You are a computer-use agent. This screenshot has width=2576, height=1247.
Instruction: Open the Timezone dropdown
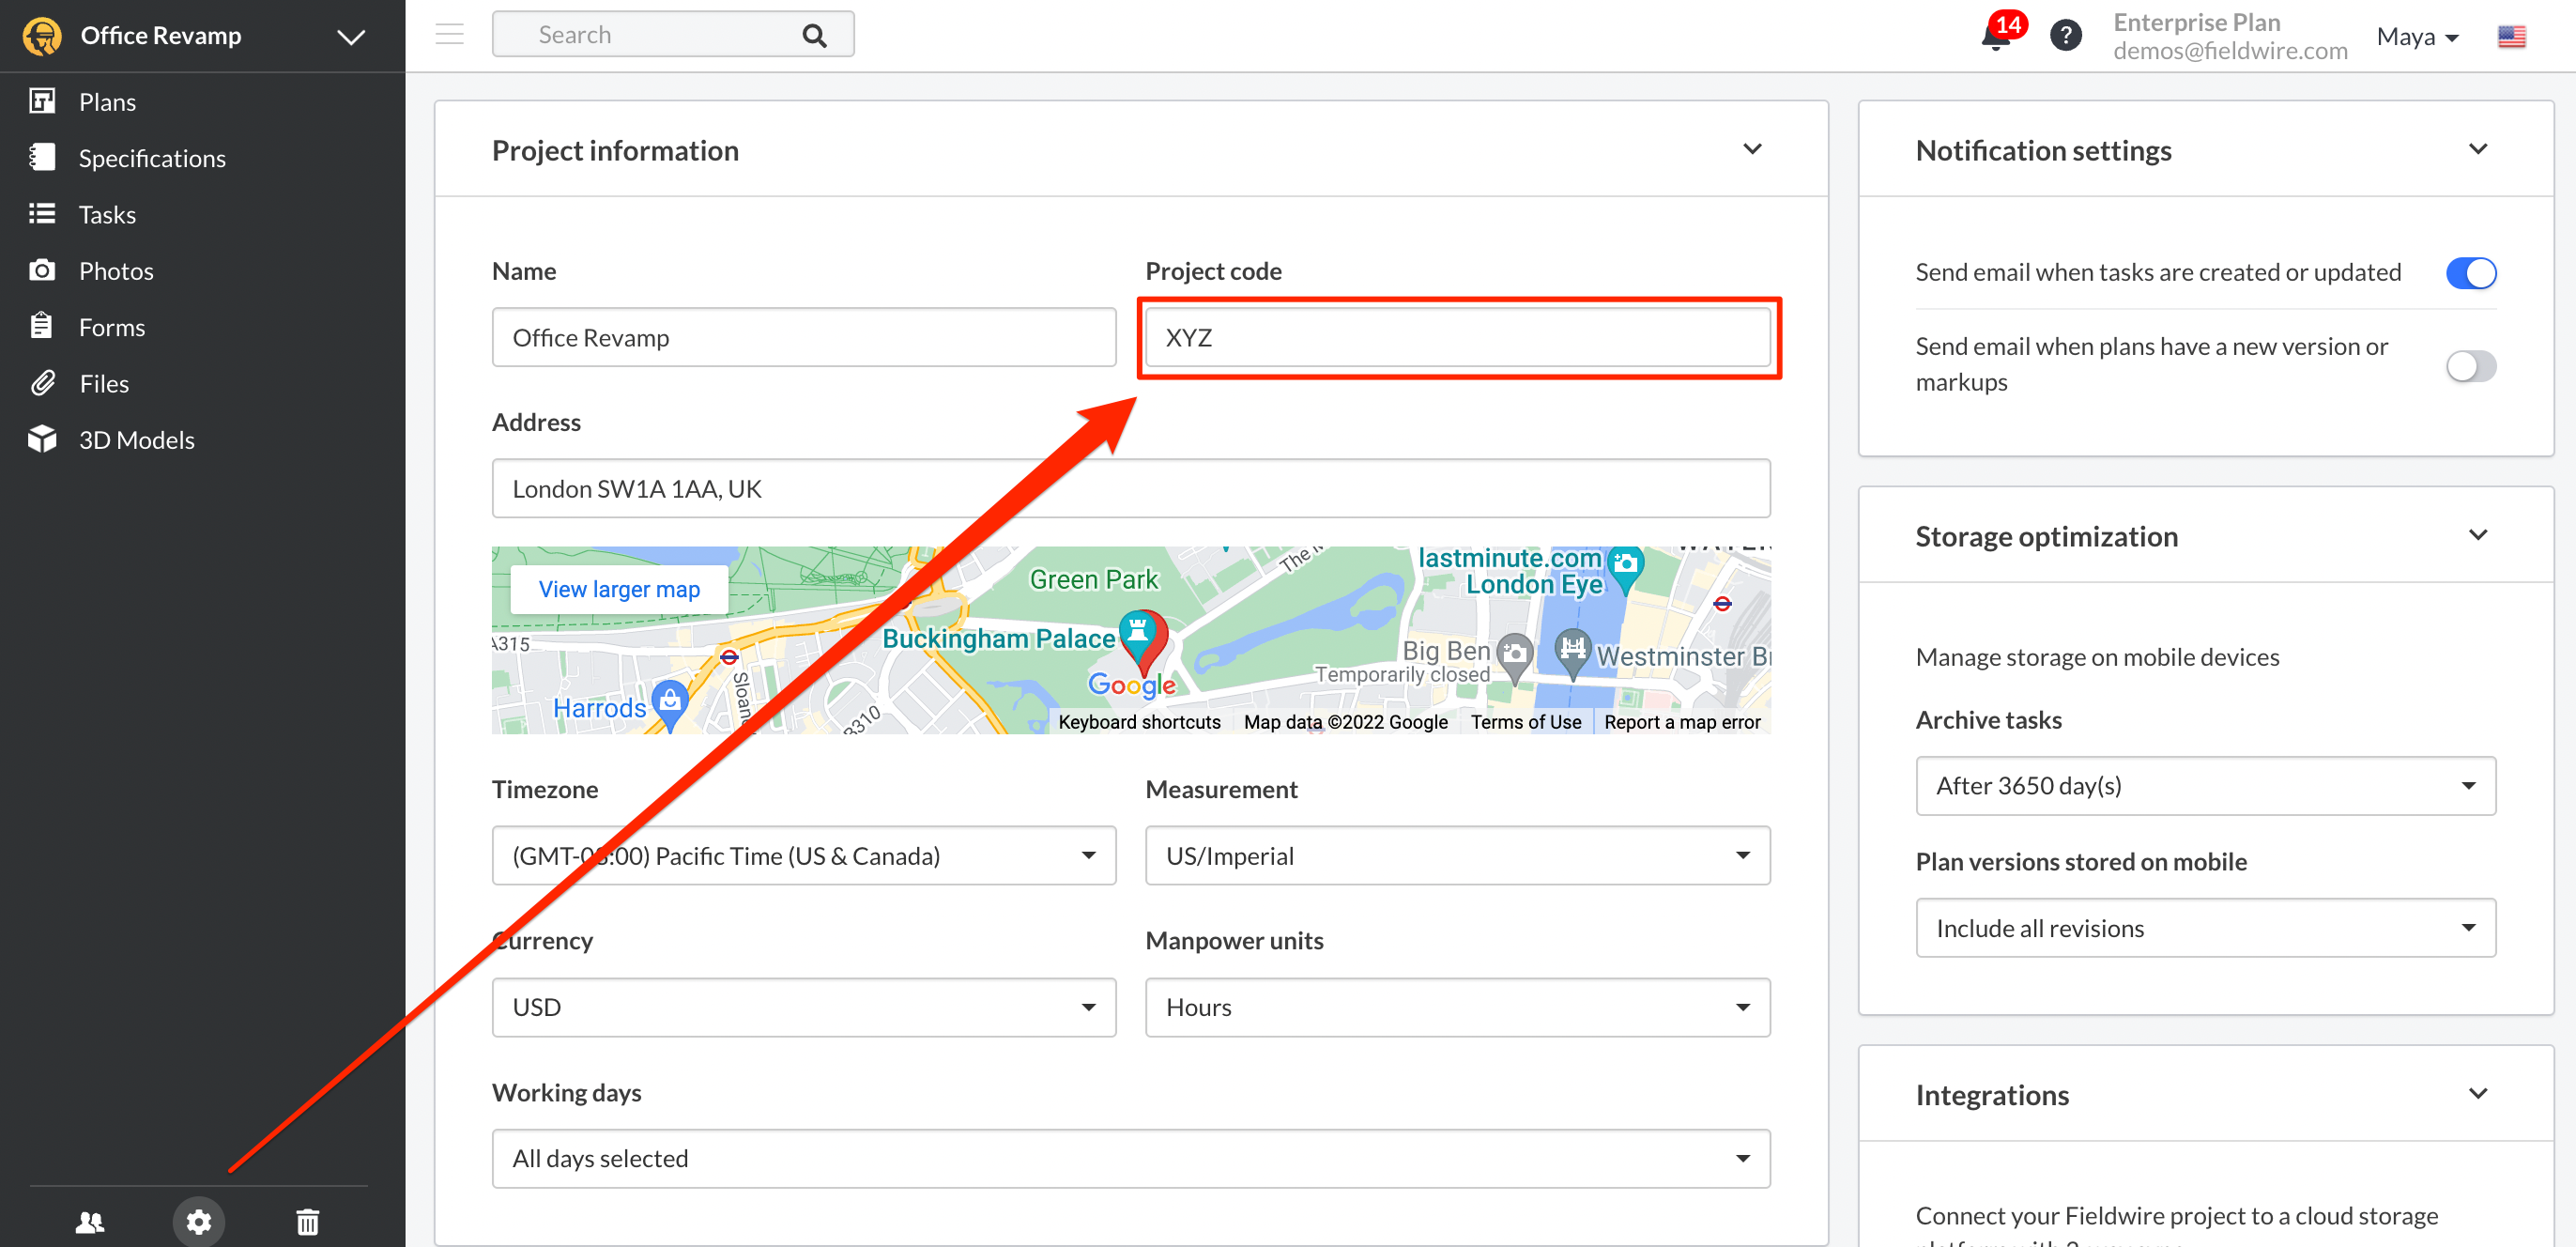[x=804, y=855]
